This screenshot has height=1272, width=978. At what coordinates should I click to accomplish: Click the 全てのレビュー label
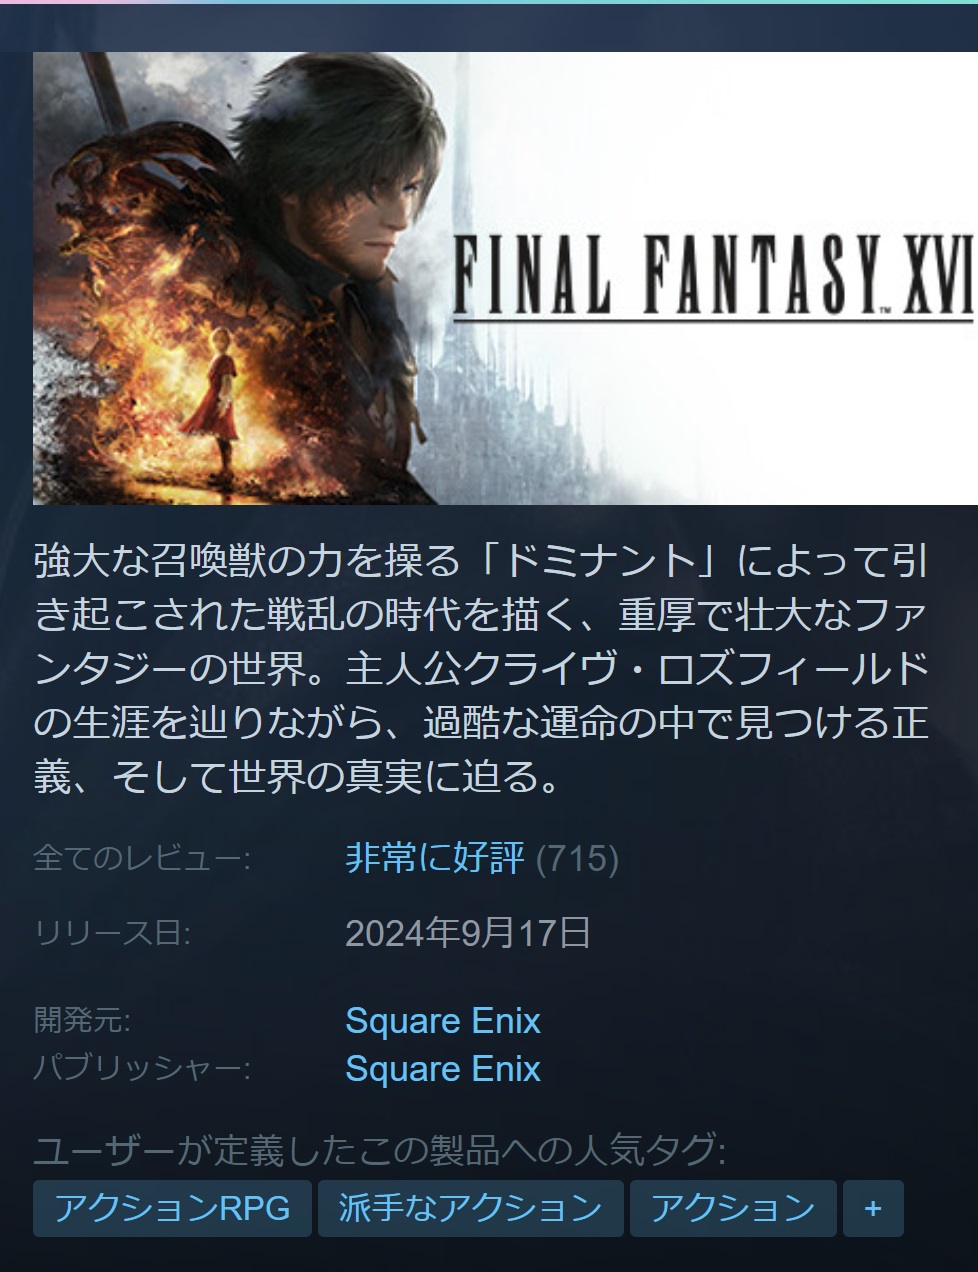(142, 859)
